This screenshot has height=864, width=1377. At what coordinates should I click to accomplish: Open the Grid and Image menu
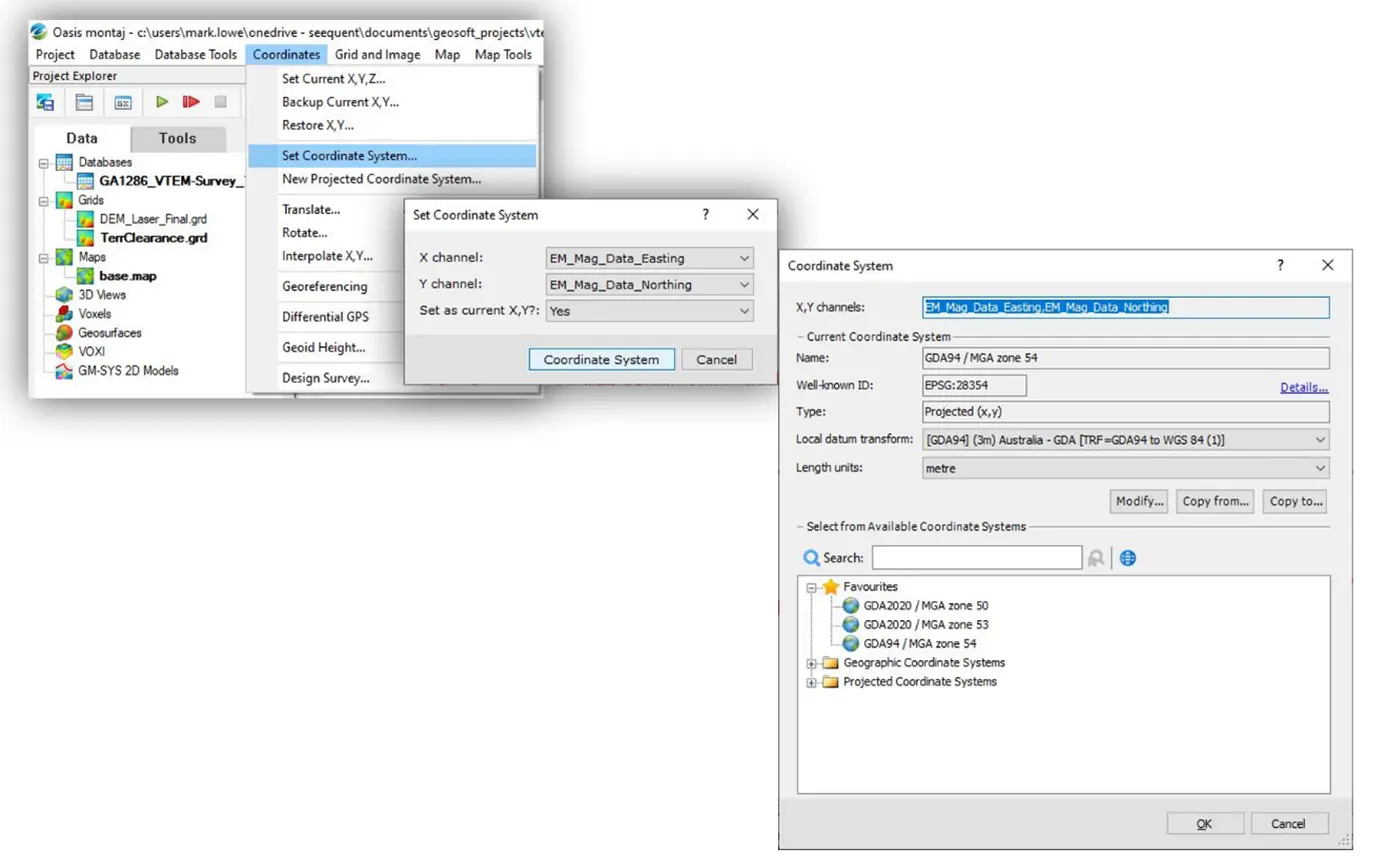(x=378, y=55)
